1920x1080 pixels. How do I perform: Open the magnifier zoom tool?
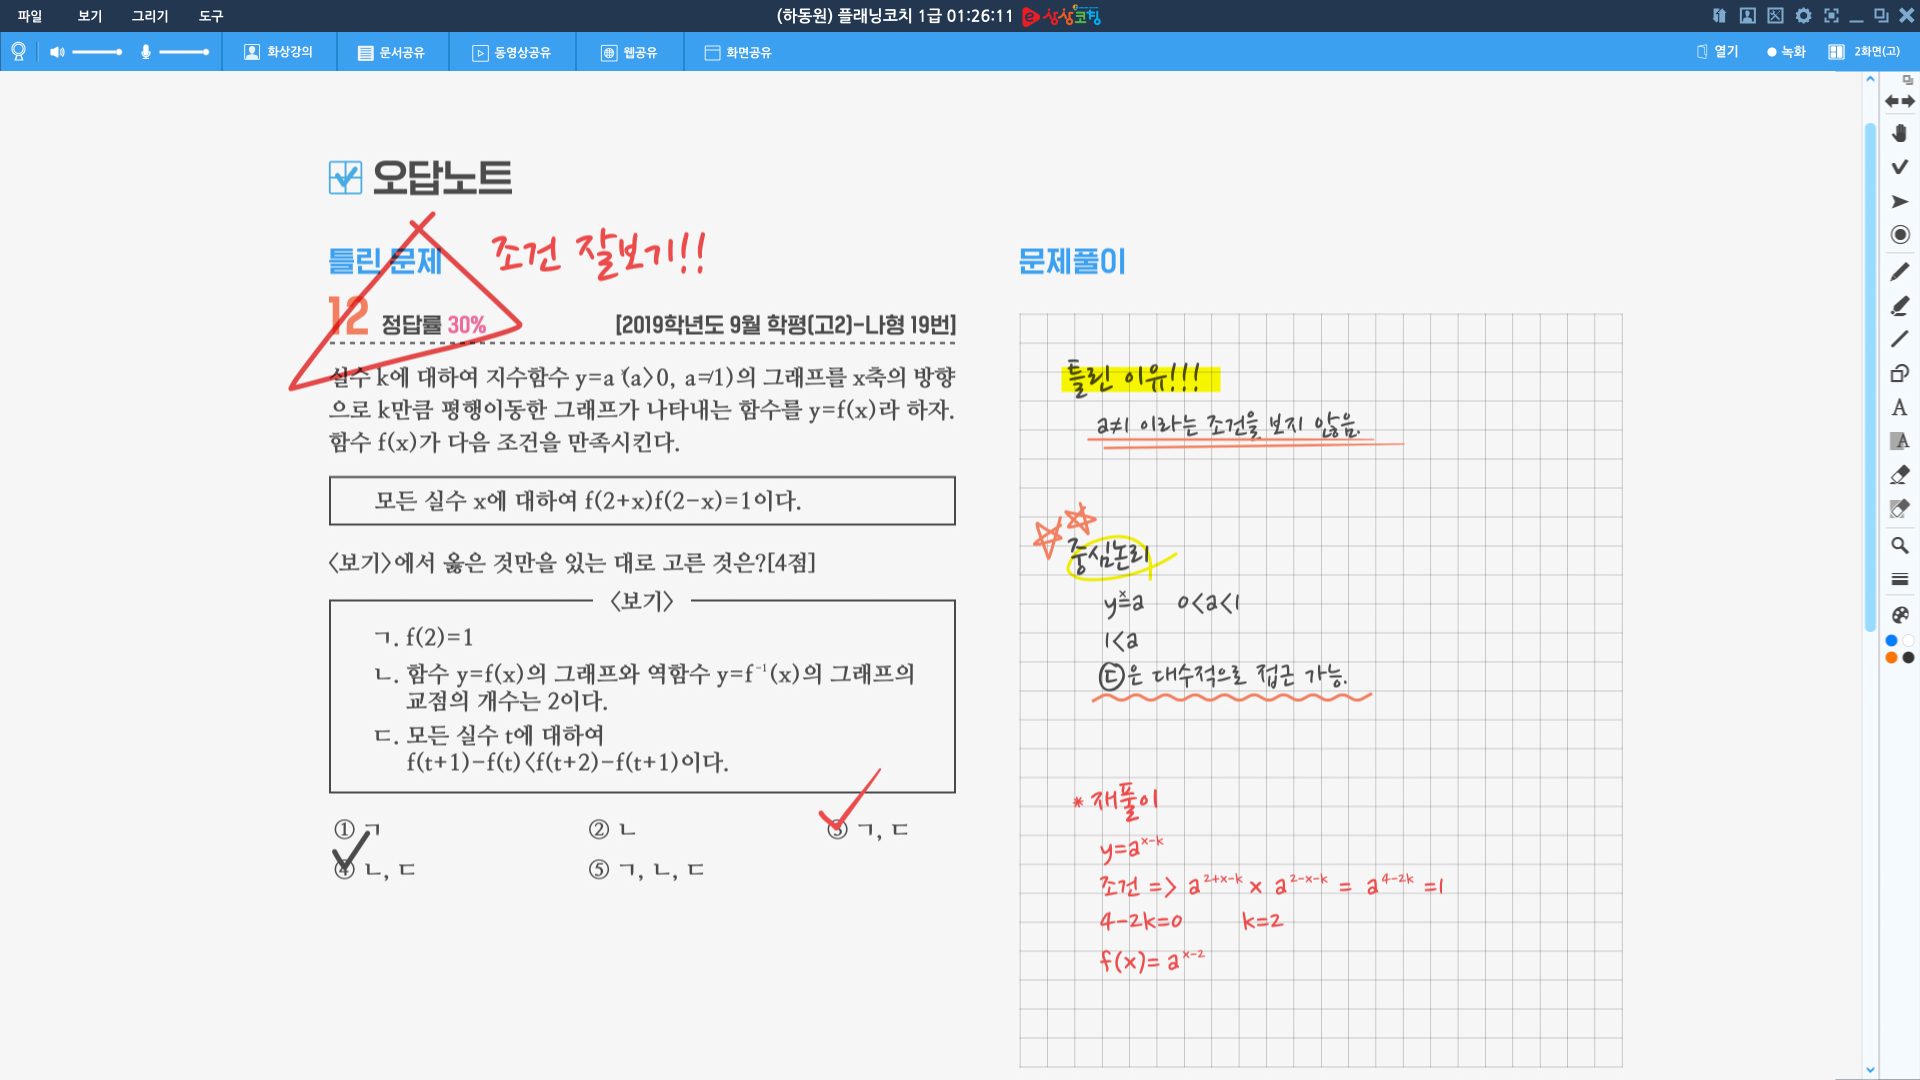(x=1900, y=545)
